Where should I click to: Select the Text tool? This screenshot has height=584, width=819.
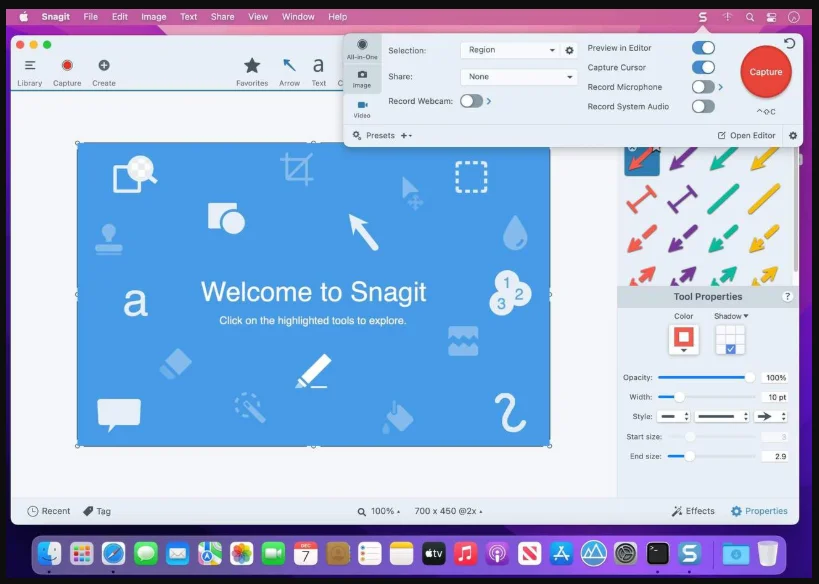point(319,73)
